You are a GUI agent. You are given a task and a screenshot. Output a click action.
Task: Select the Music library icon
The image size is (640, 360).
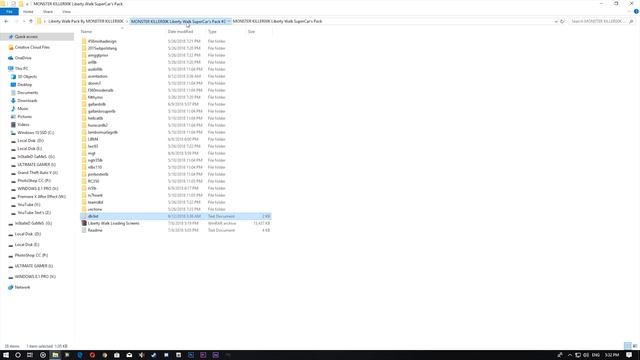point(13,109)
